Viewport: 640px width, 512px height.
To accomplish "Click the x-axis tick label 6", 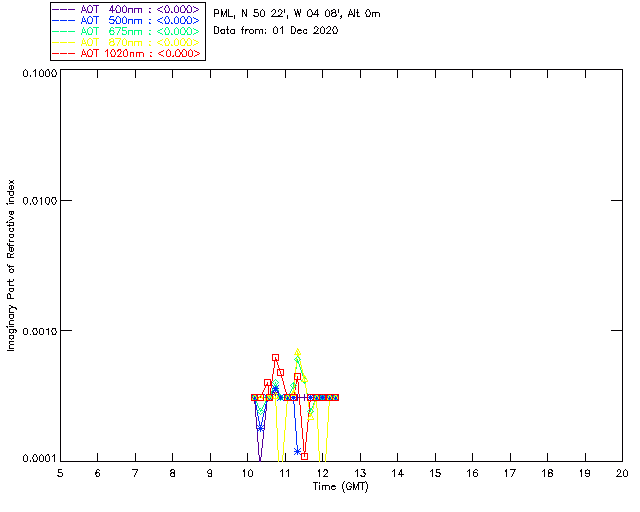I will [98, 473].
